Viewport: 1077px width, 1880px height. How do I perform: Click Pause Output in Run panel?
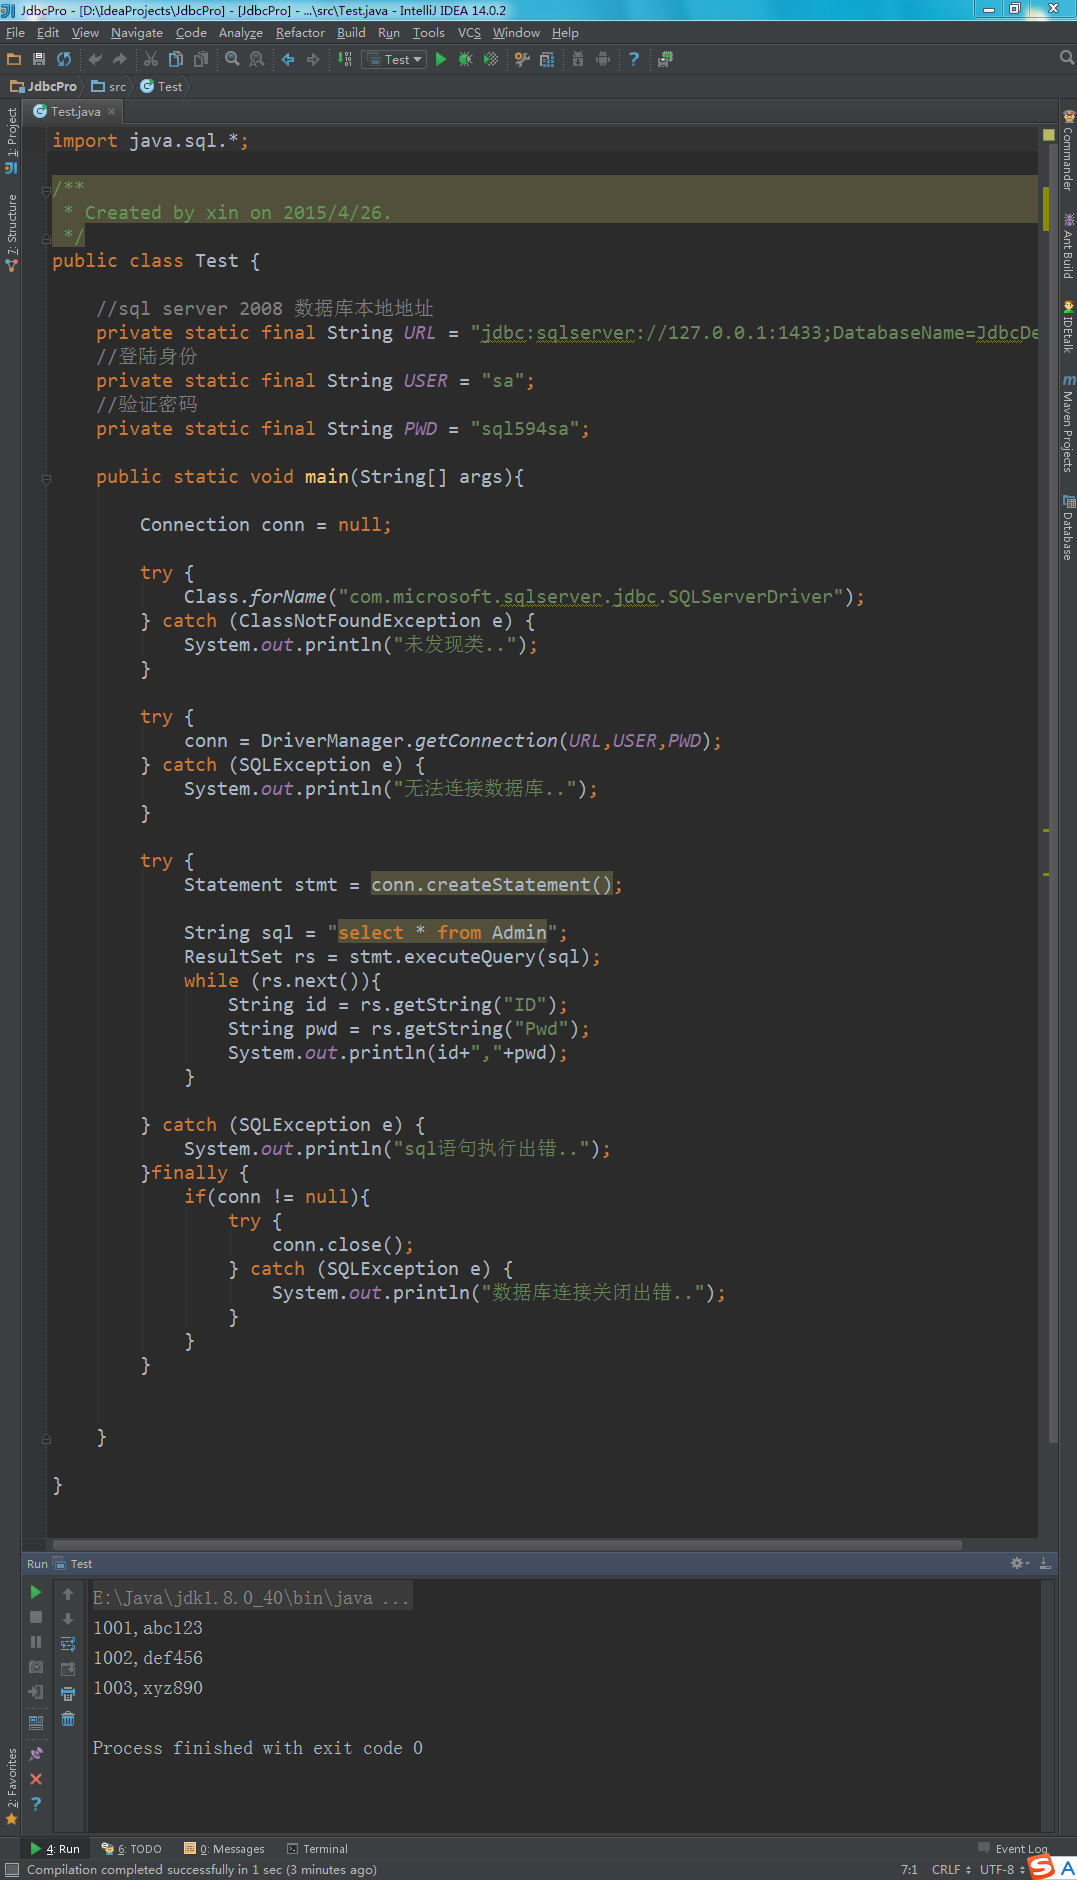(x=36, y=1642)
